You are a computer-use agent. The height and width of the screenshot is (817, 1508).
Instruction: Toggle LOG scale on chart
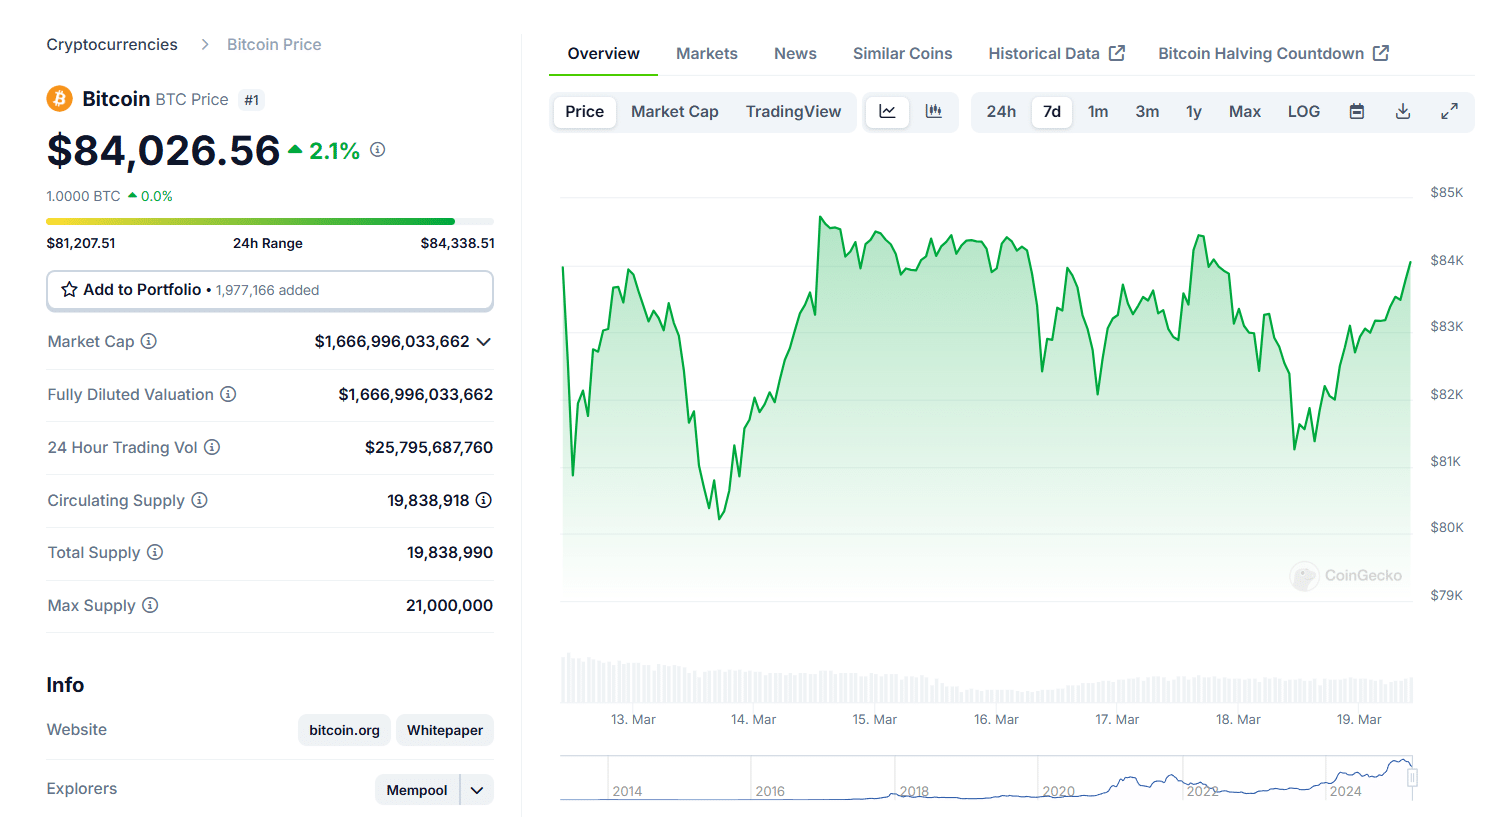[x=1304, y=112]
